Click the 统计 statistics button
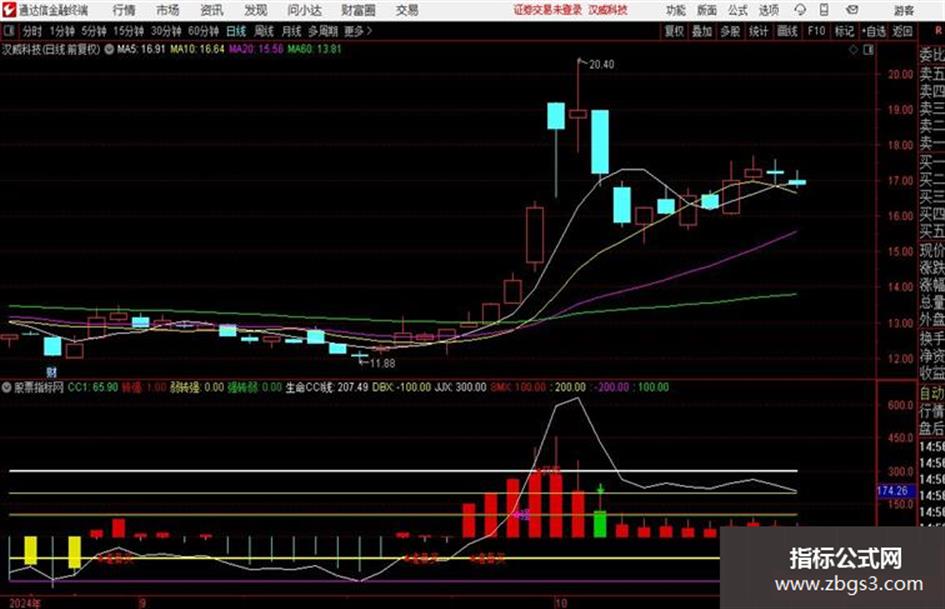The image size is (945, 609). tap(759, 31)
